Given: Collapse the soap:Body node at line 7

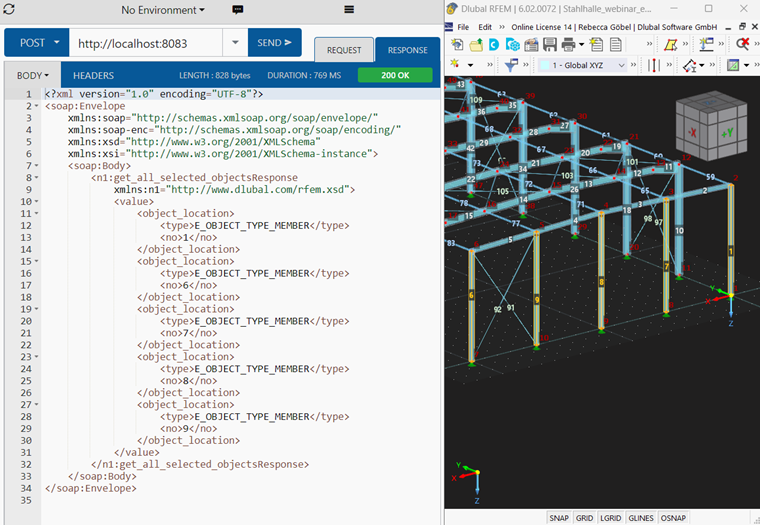Looking at the screenshot, I should [36, 166].
